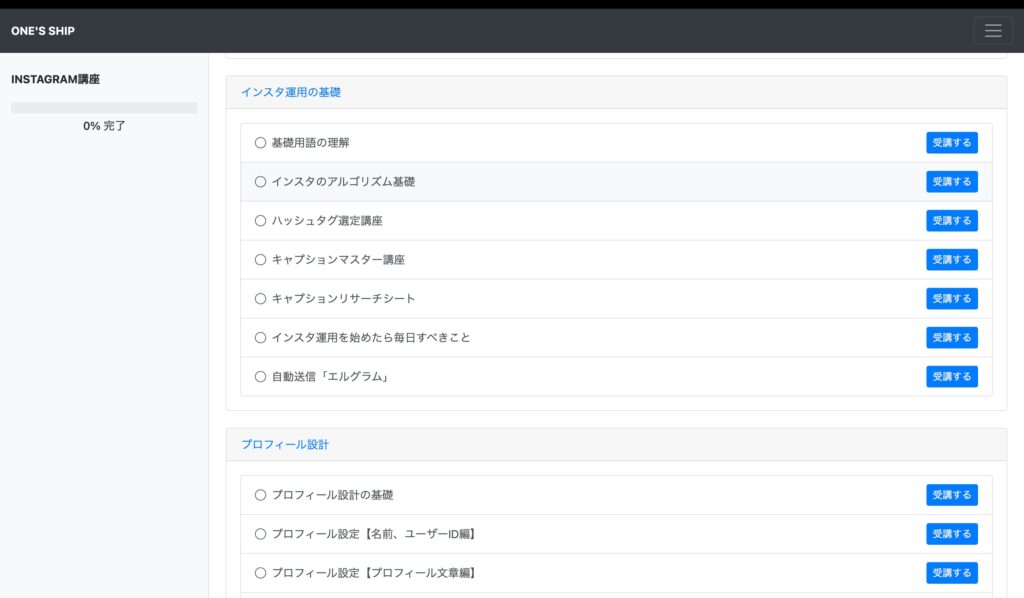1024x598 pixels.
Task: Click 受講する for インスタ運用を始めたら毎日すべきこと
Action: [952, 338]
